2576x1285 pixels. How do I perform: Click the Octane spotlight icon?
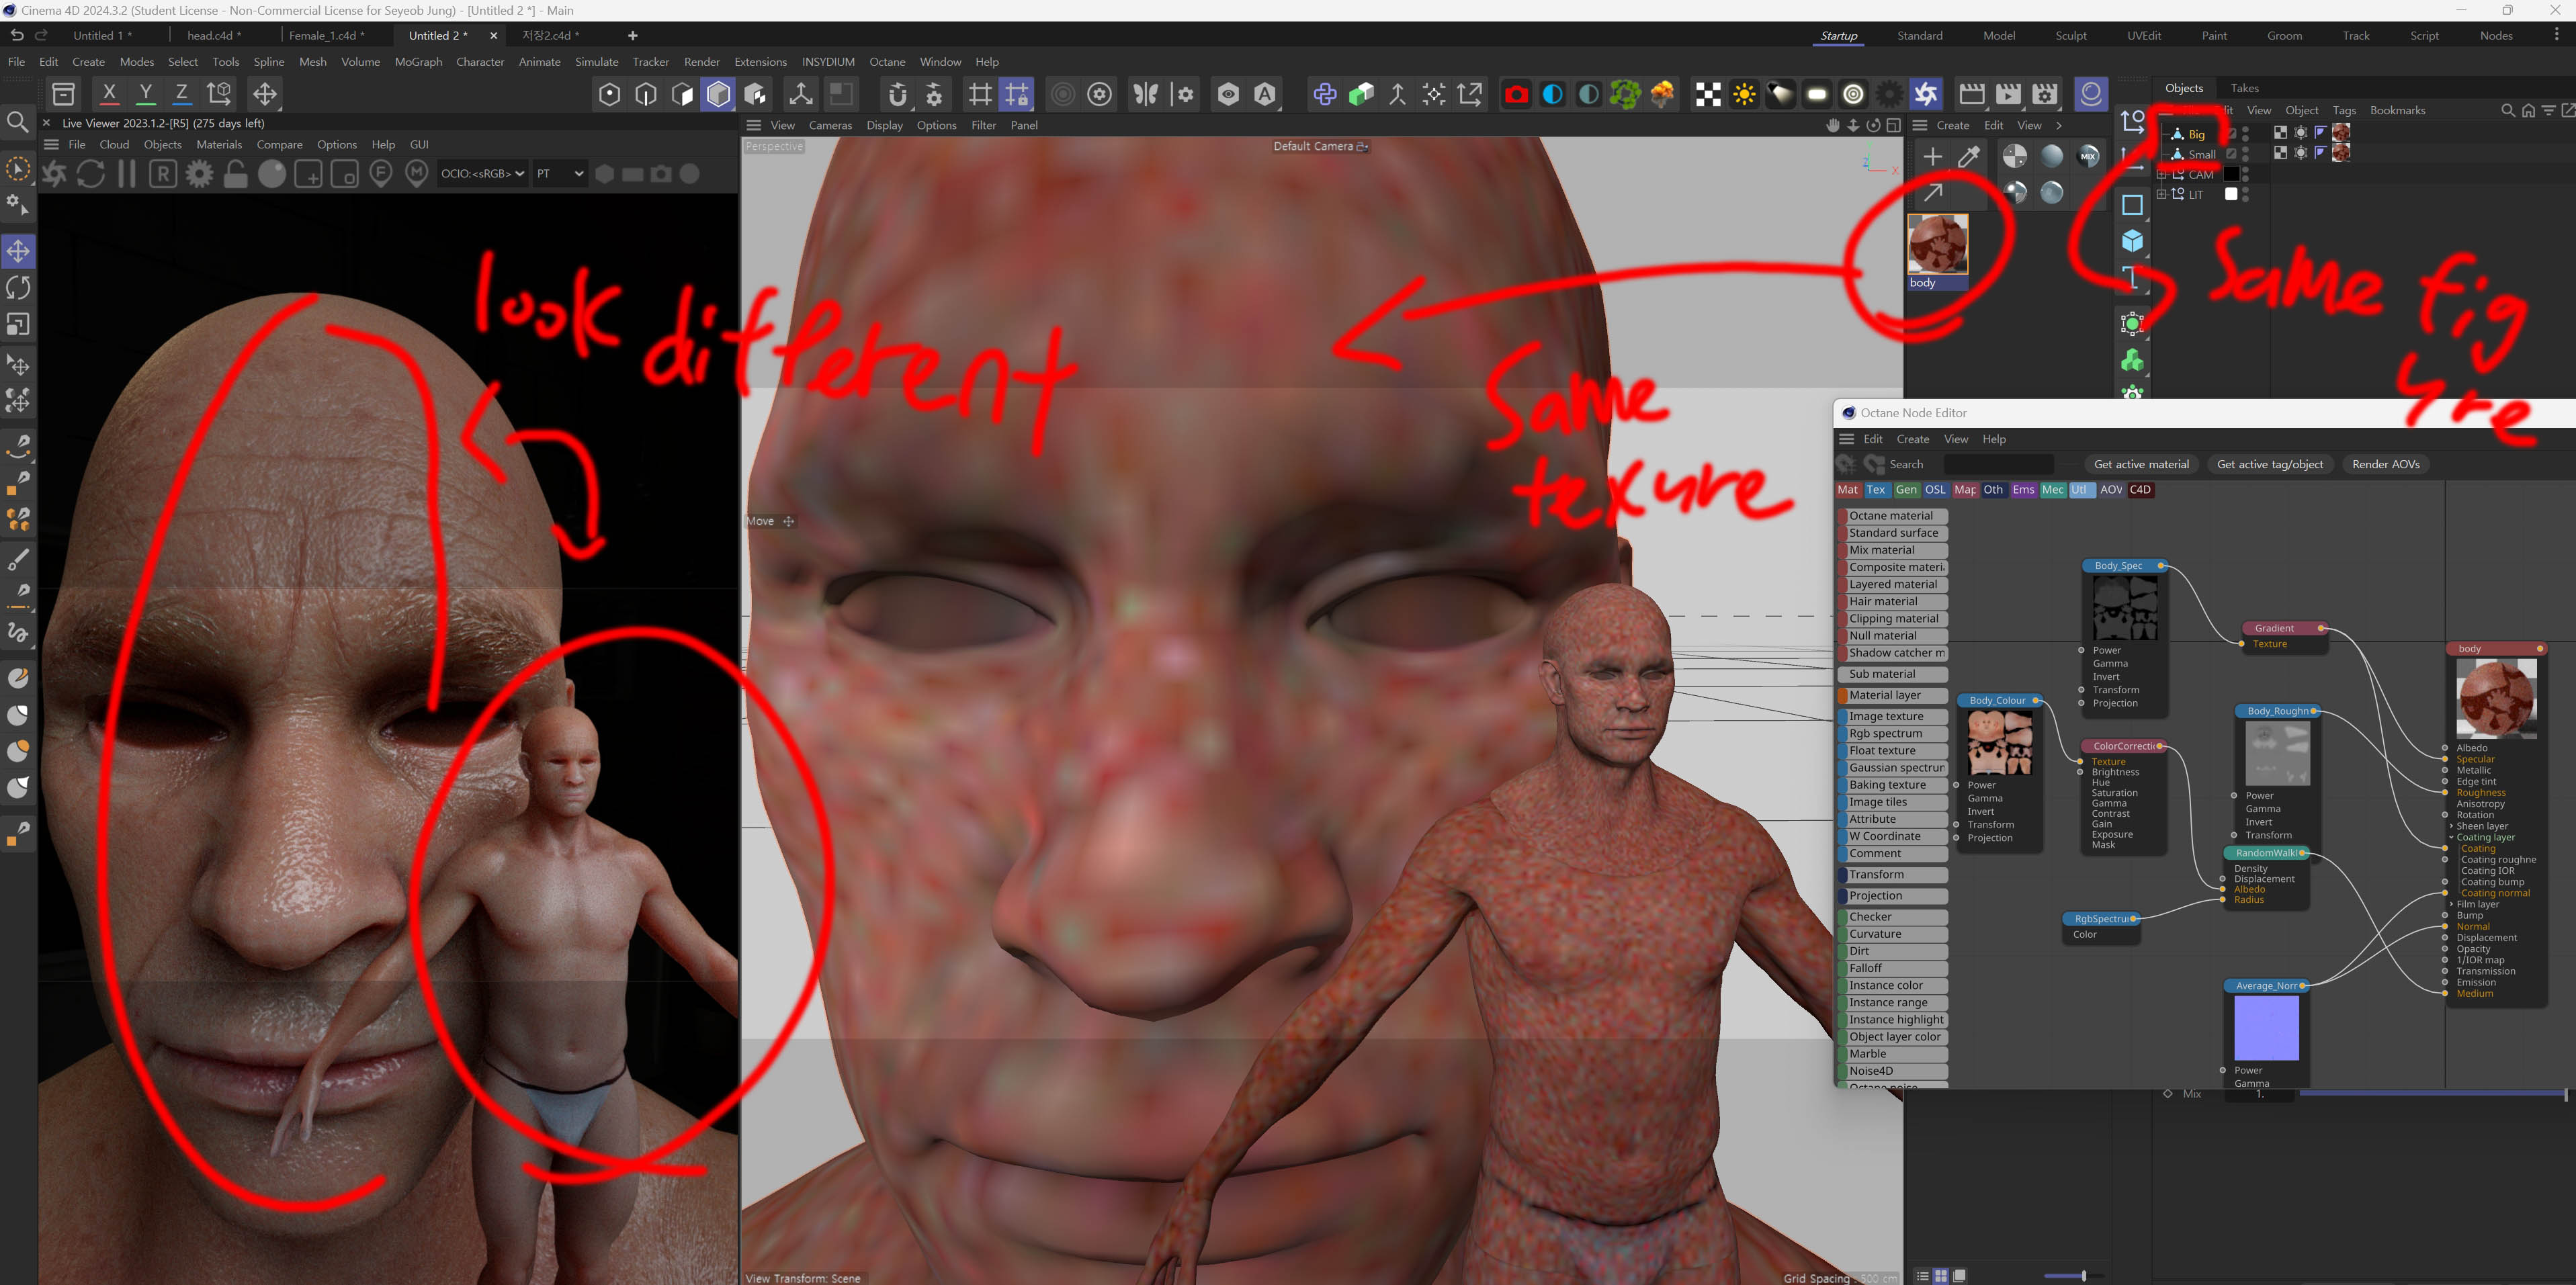click(x=1781, y=94)
